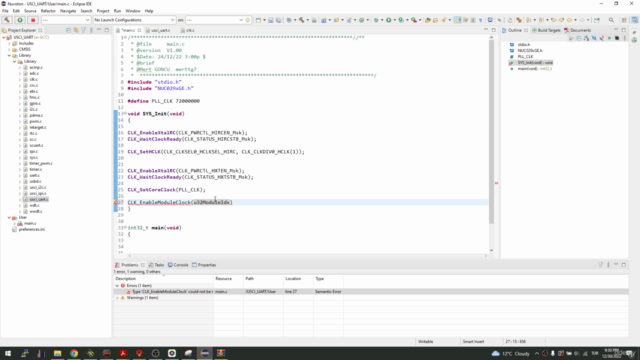The image size is (640, 360).
Task: Open the Documents tab
Action: pyautogui.click(x=578, y=30)
